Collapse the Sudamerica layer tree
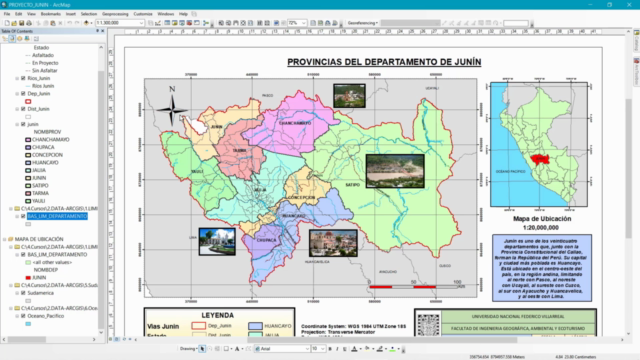 pos(17,293)
